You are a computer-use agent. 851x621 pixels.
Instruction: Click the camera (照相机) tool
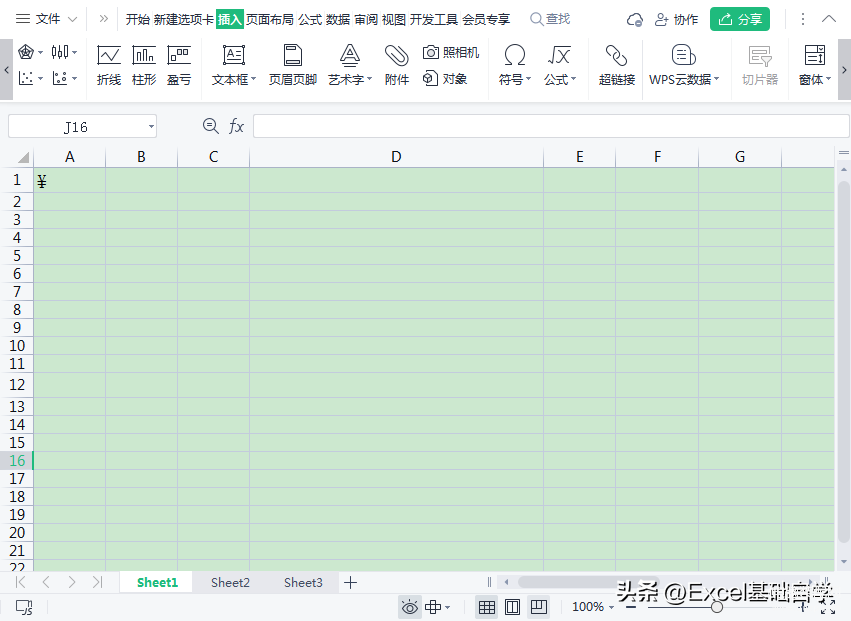tap(451, 52)
